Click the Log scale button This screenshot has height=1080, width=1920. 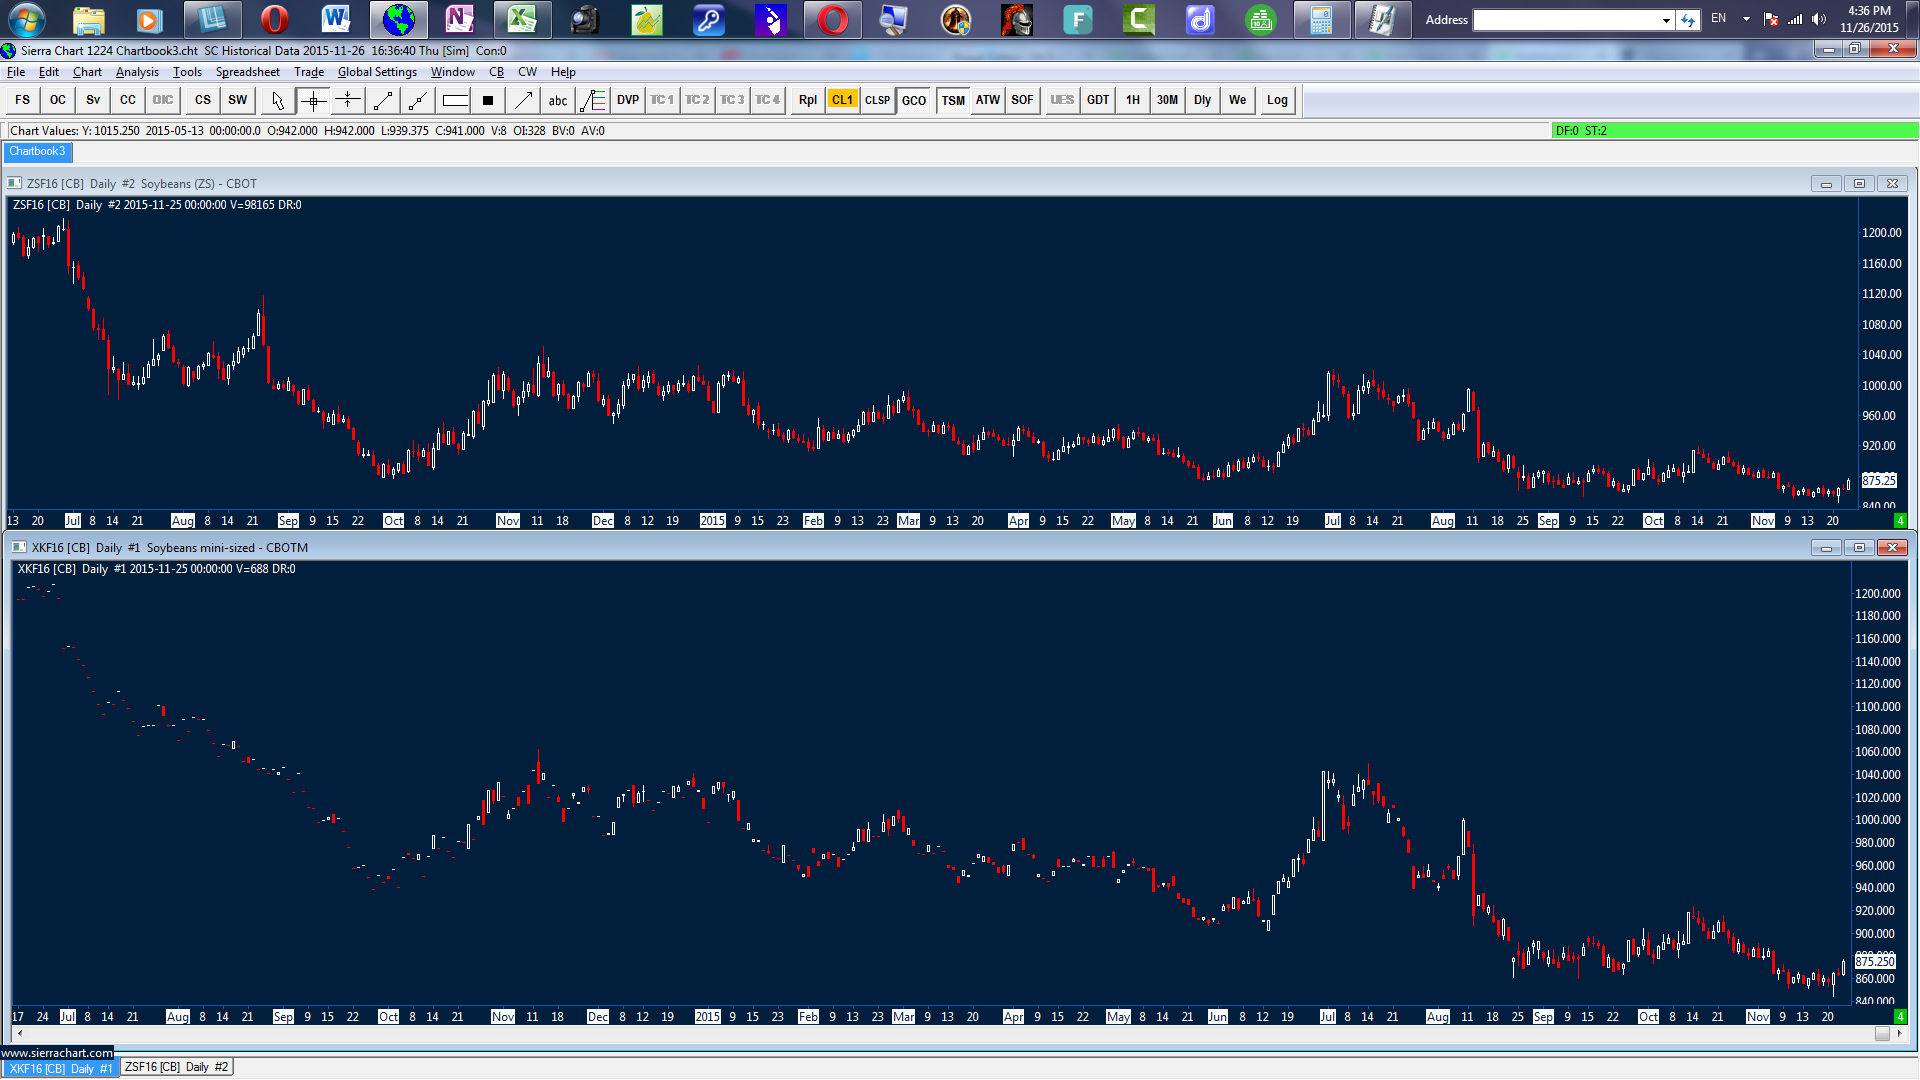1277,100
